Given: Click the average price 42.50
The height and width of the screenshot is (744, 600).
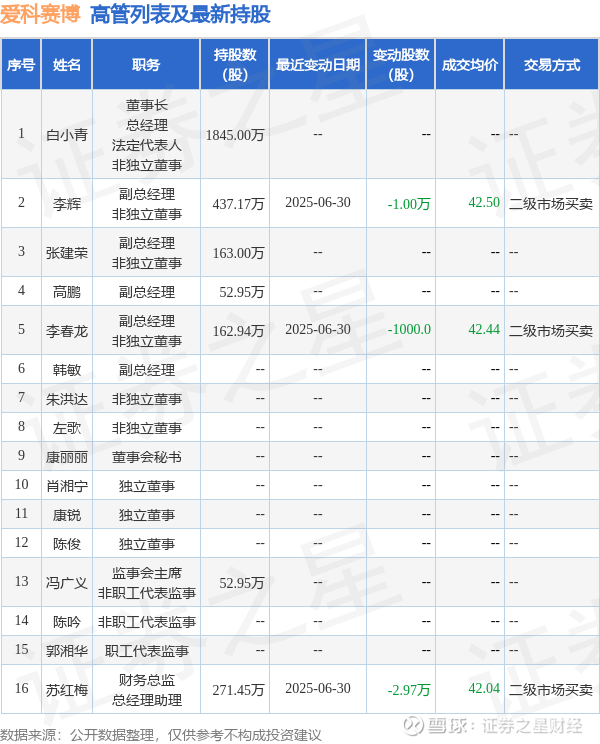Looking at the screenshot, I should point(484,203).
